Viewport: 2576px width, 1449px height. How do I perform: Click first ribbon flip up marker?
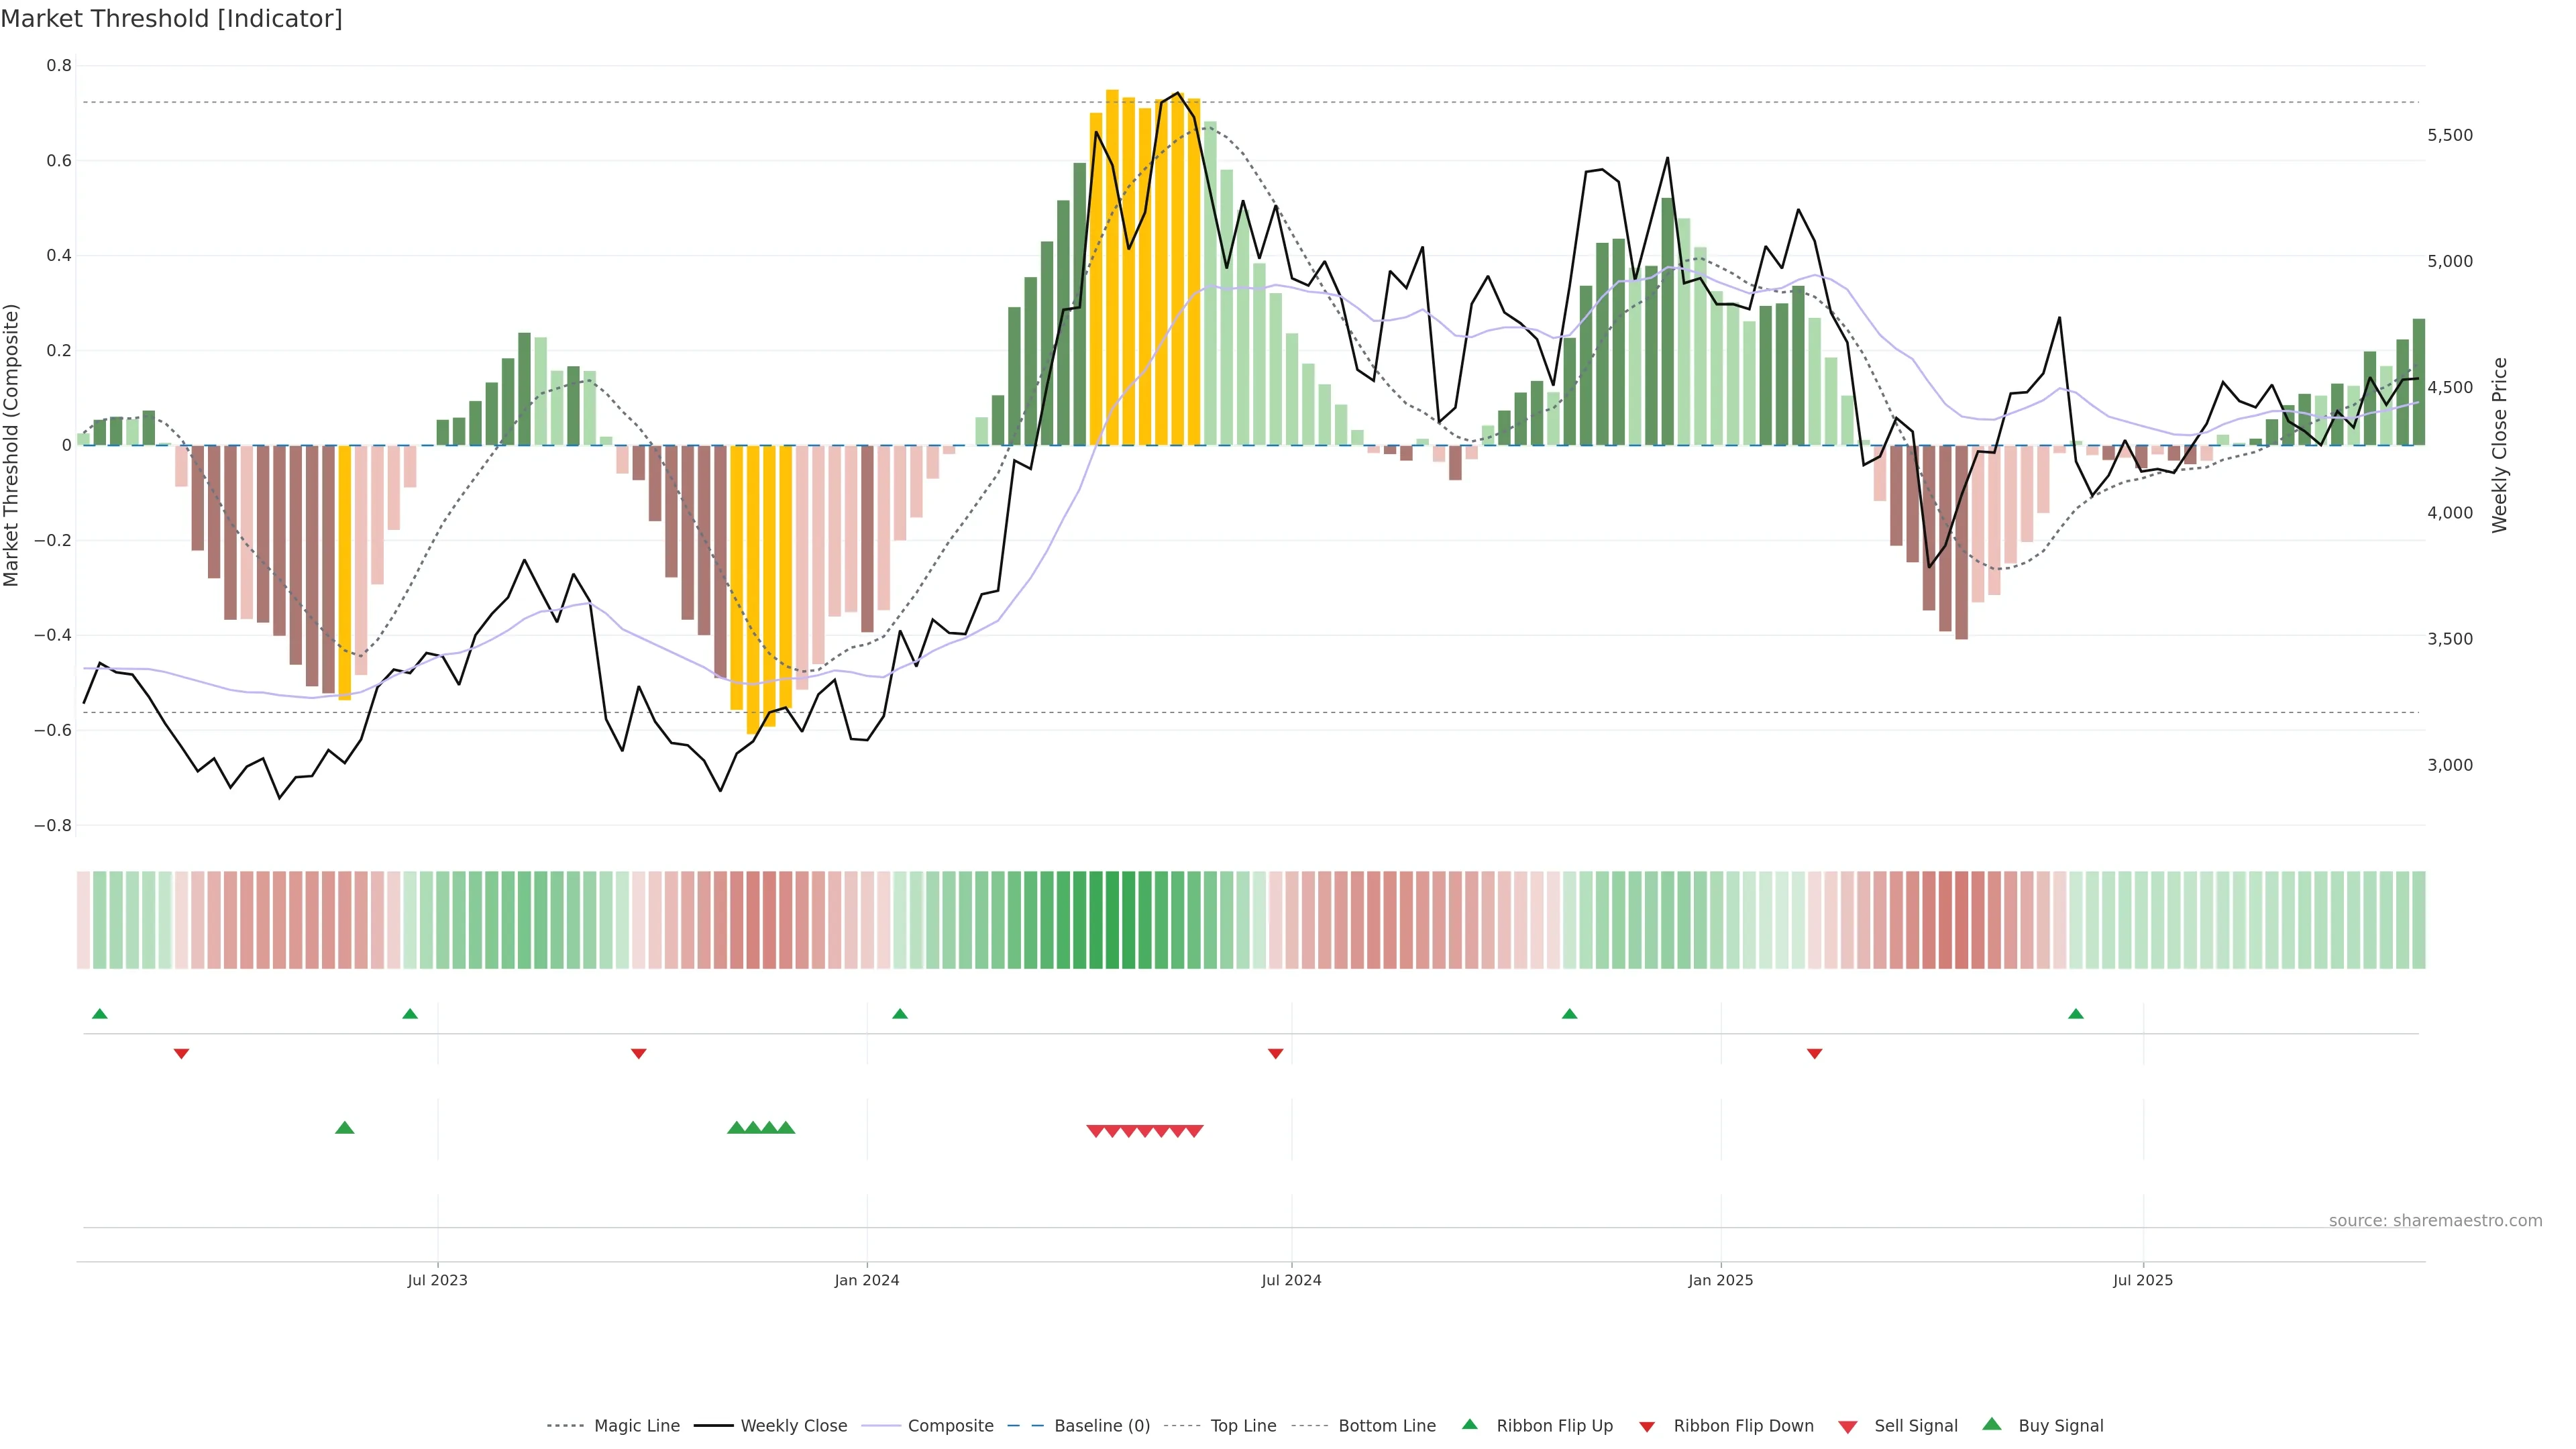(x=100, y=1014)
